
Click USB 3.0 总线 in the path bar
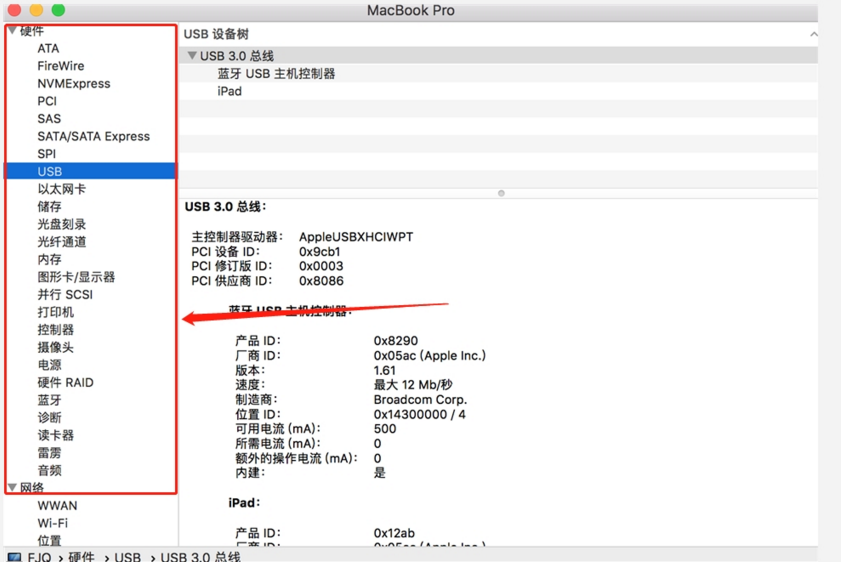pyautogui.click(x=200, y=558)
